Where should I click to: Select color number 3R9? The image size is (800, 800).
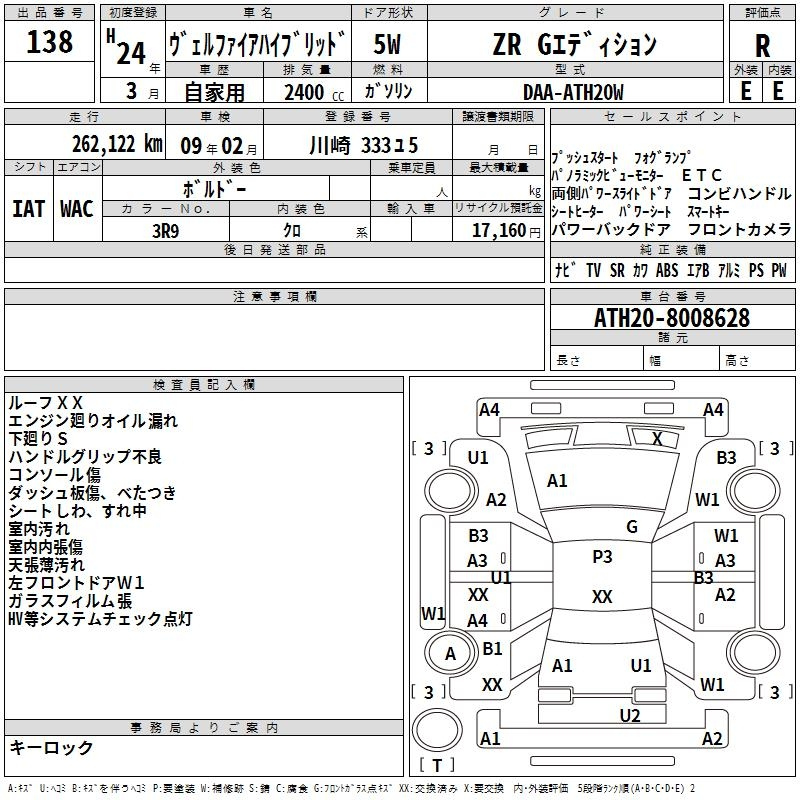tap(165, 230)
